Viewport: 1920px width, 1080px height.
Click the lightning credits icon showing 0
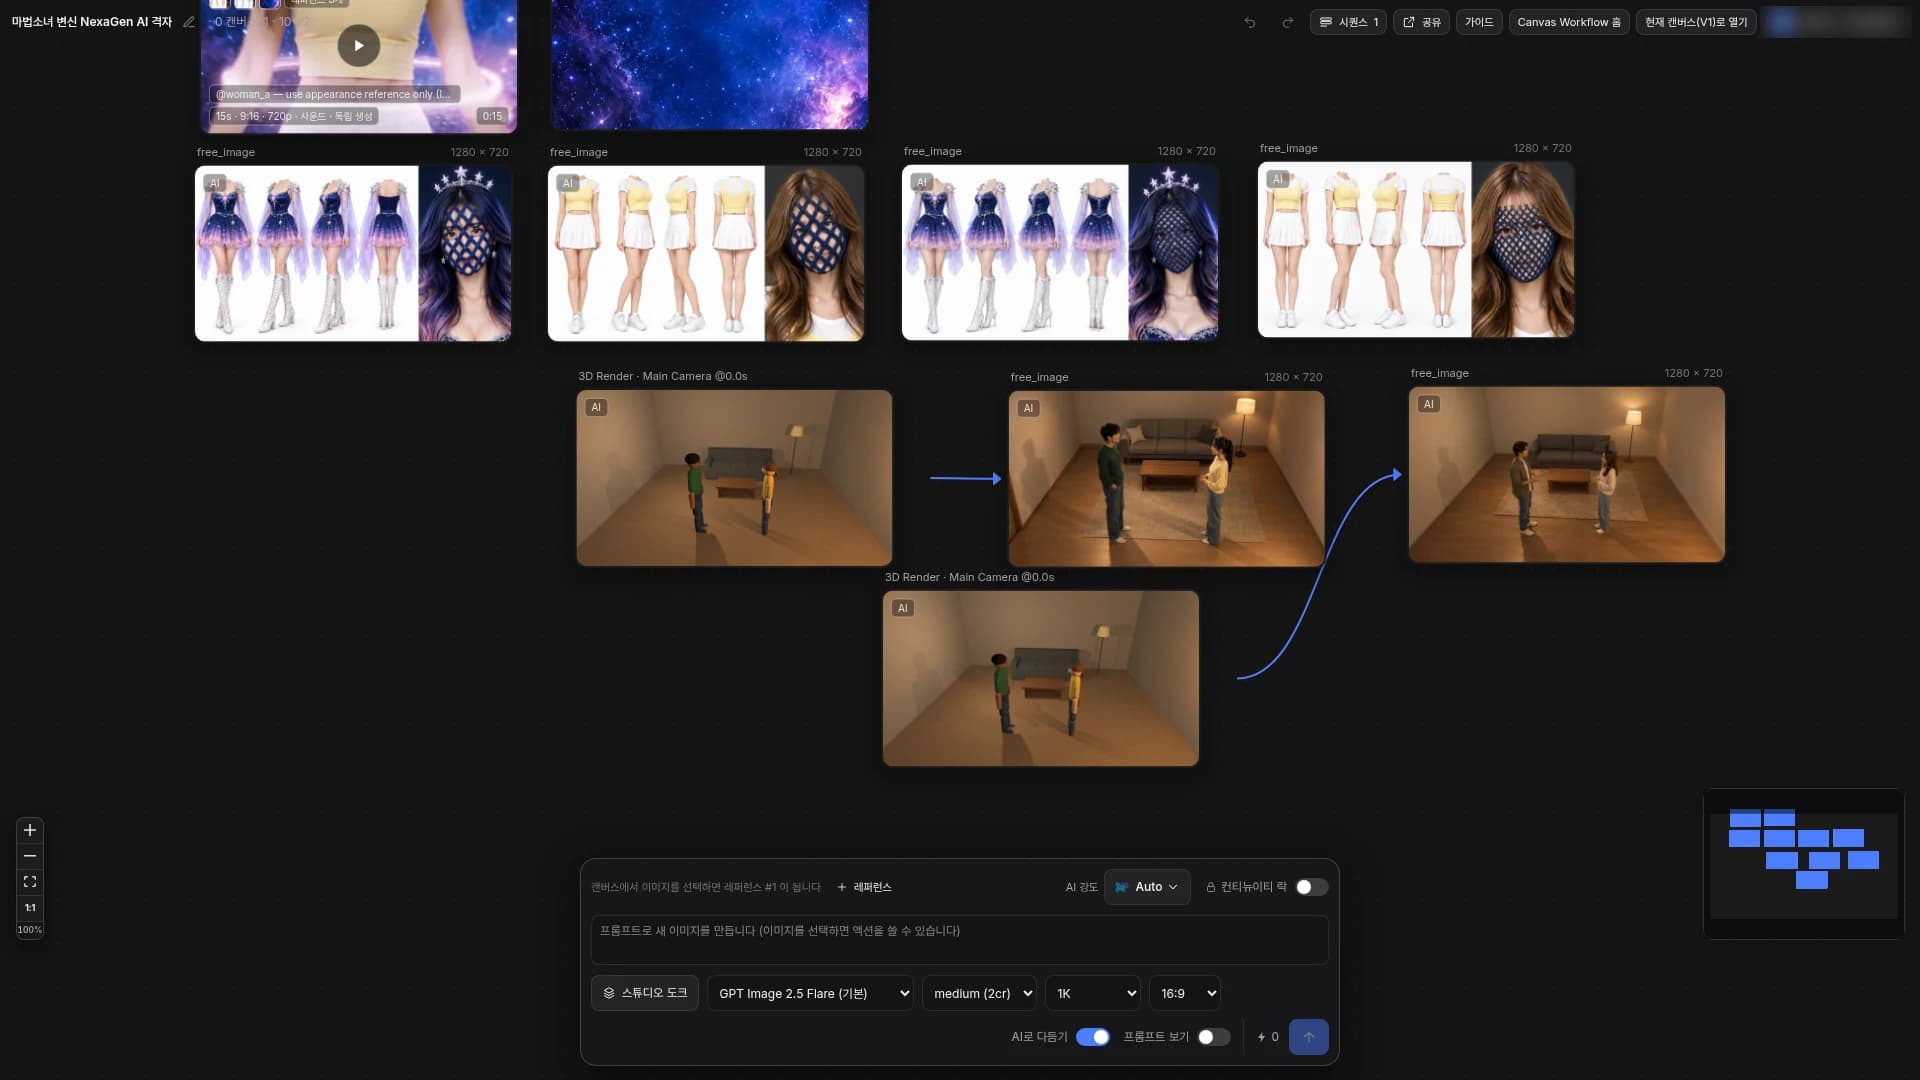(x=1268, y=1037)
